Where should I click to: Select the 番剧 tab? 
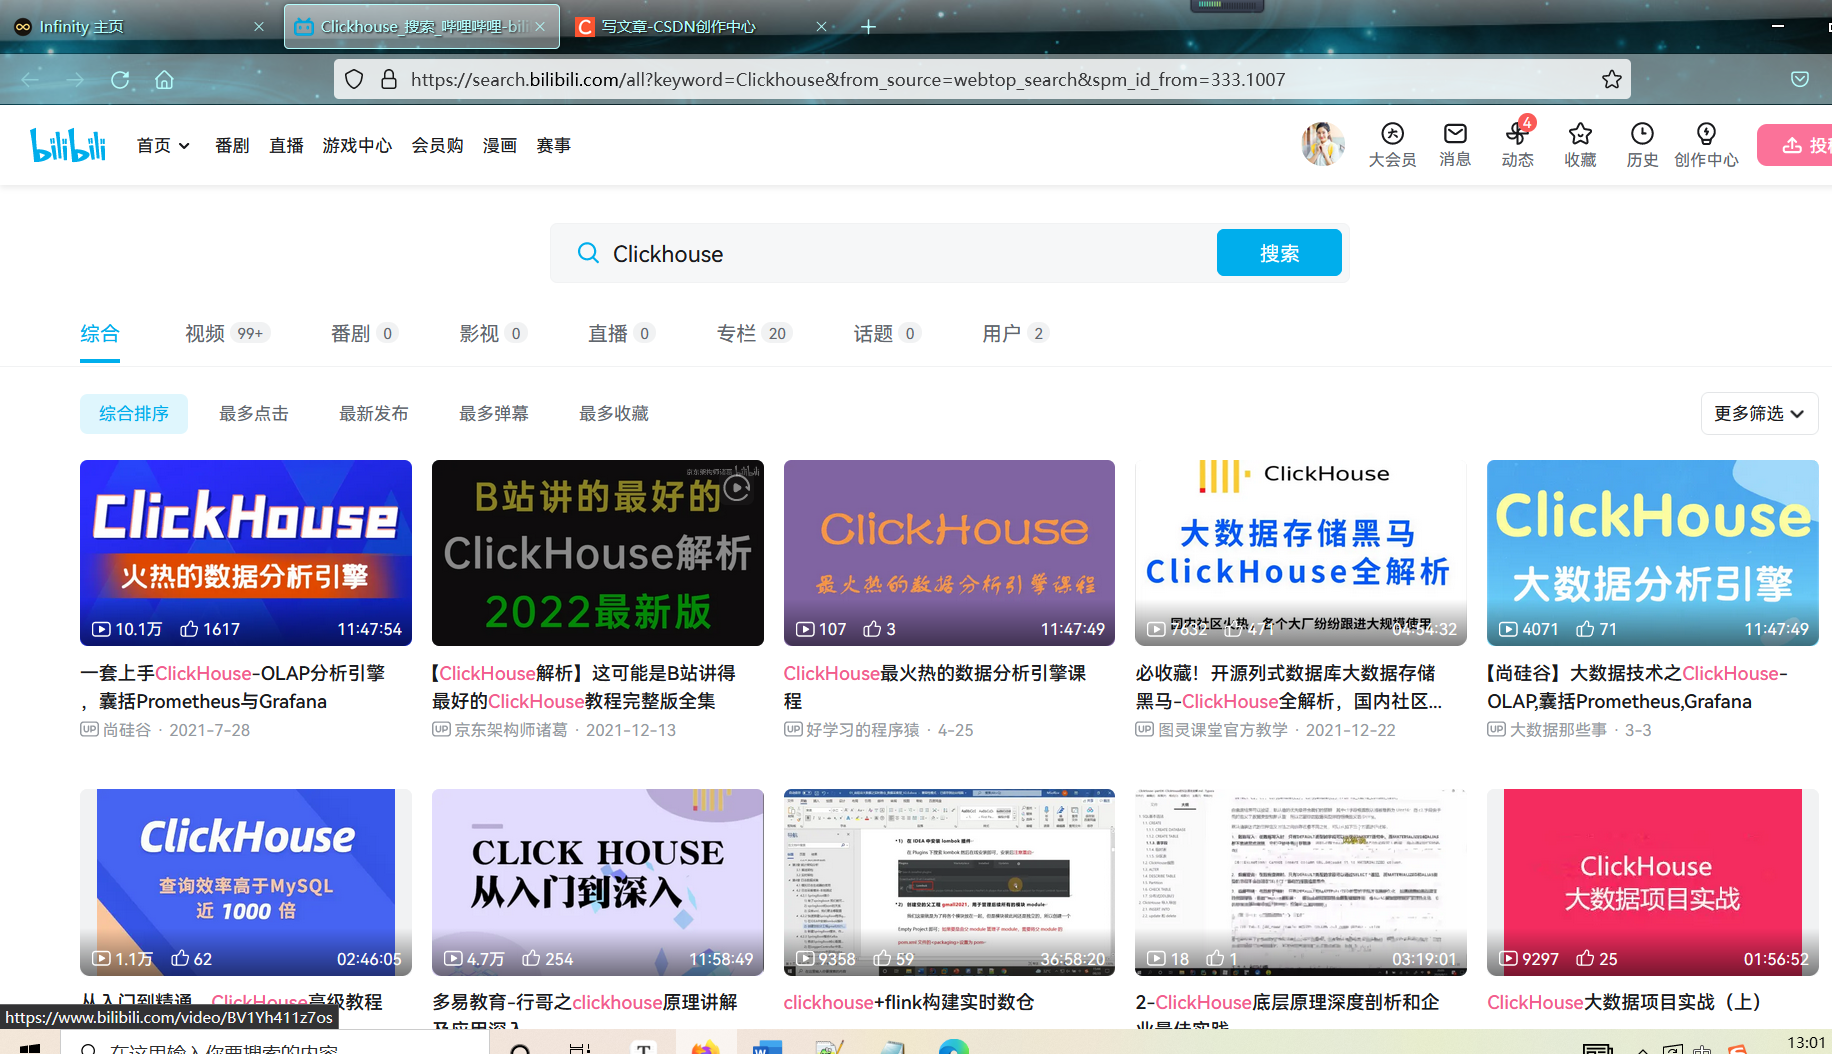pos(364,334)
